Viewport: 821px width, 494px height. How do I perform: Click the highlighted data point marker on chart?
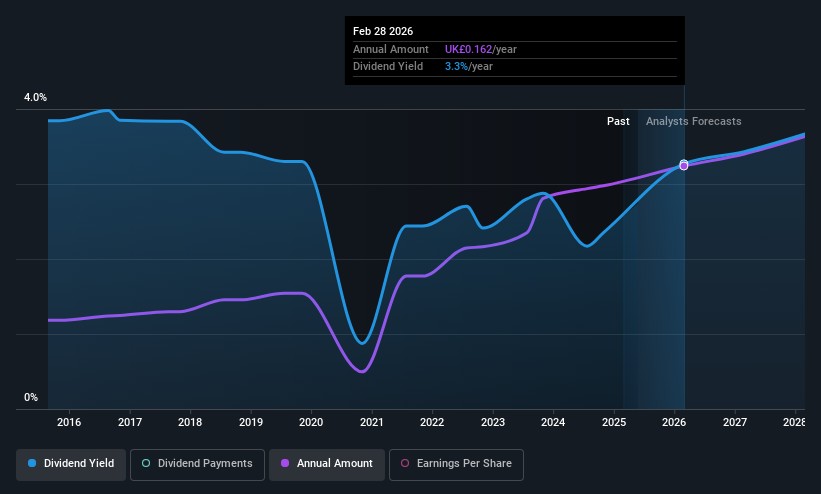click(684, 165)
